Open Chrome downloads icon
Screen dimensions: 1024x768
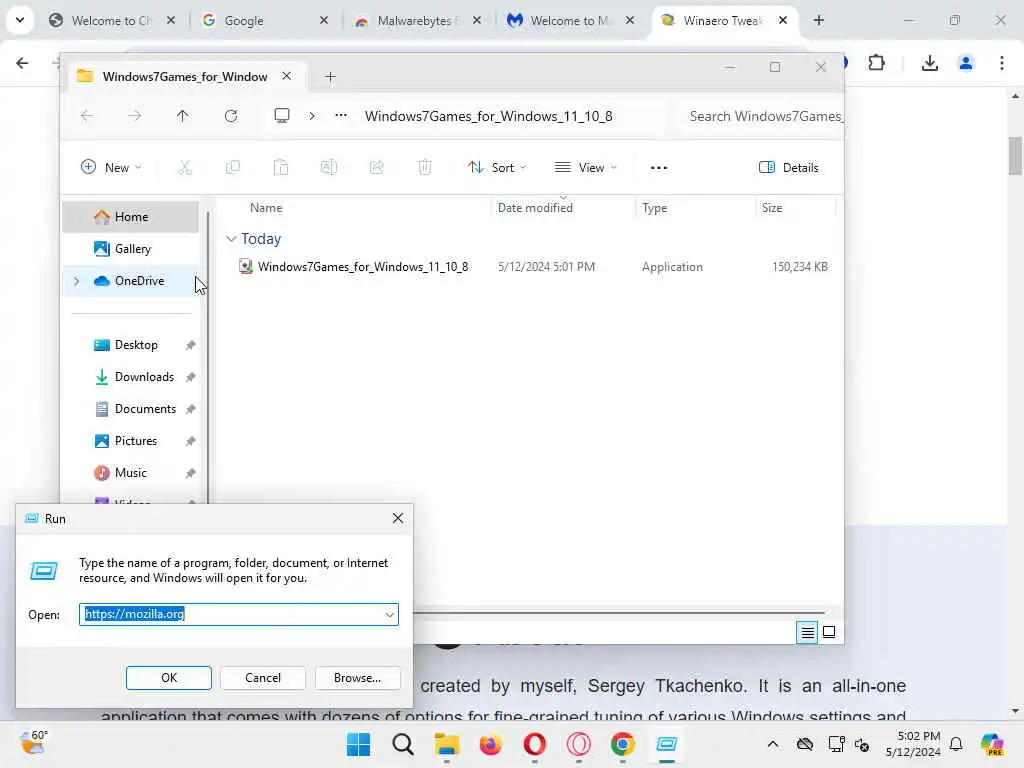(929, 63)
